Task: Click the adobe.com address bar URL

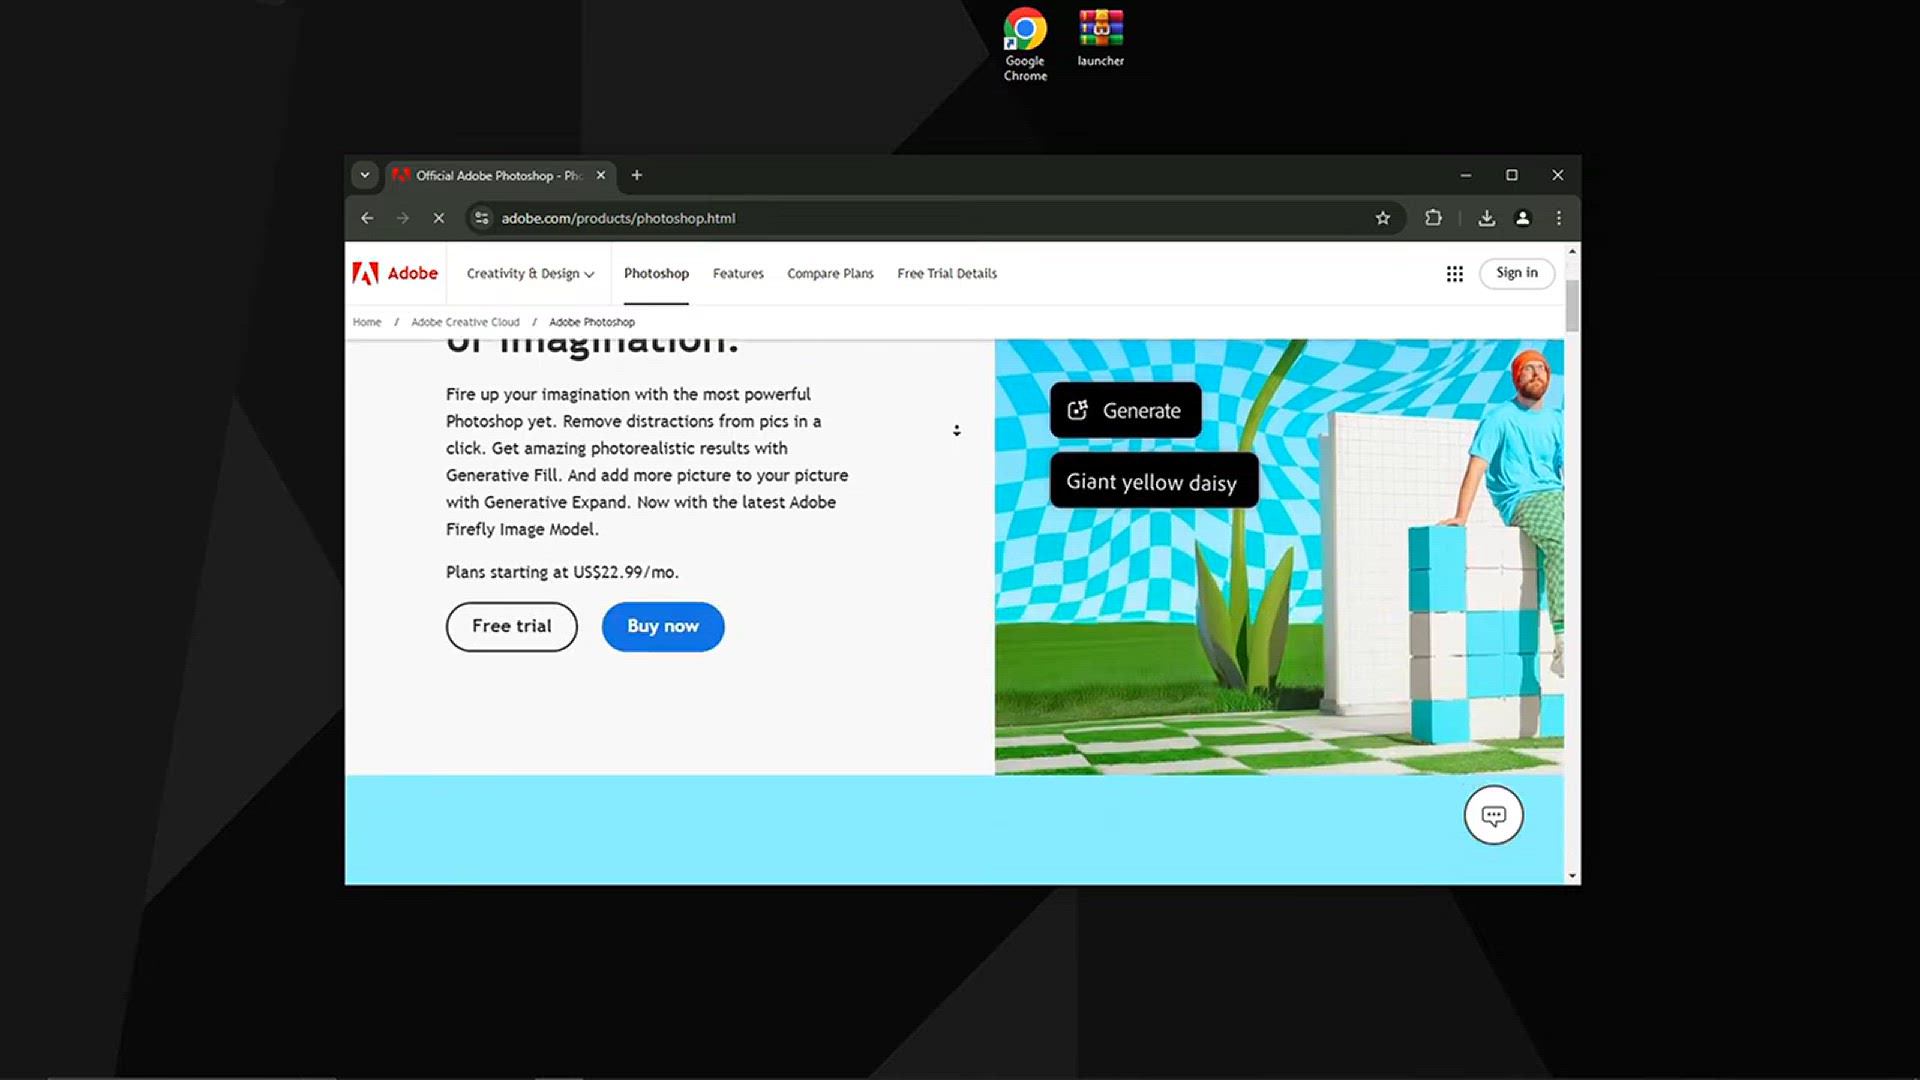Action: [x=618, y=218]
